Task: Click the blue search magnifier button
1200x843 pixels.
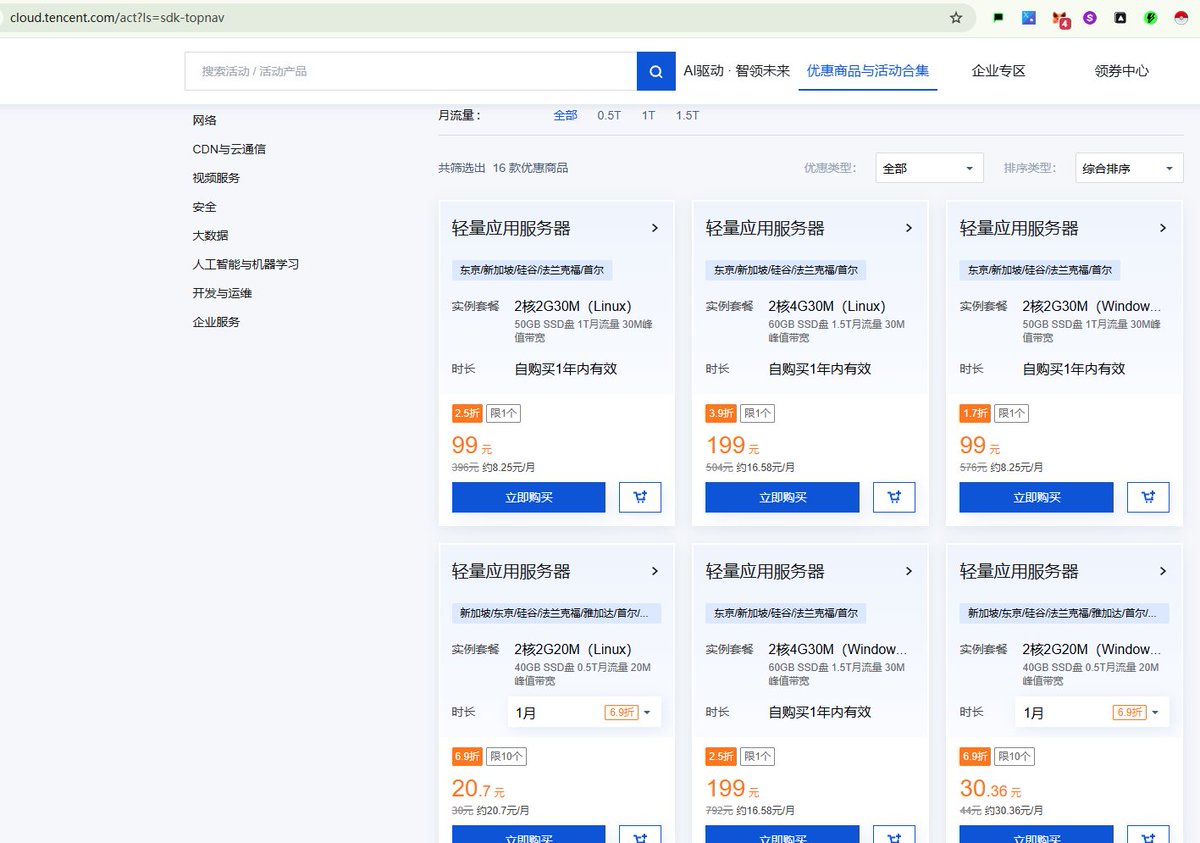Action: point(656,71)
